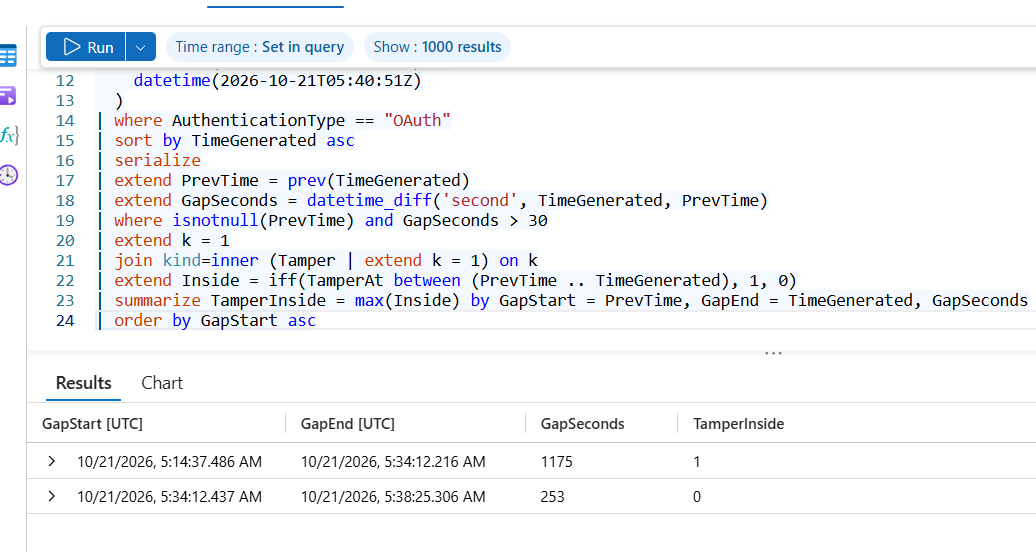Open the Functions fx sidebar icon
This screenshot has height=552, width=1036.
tap(9, 136)
